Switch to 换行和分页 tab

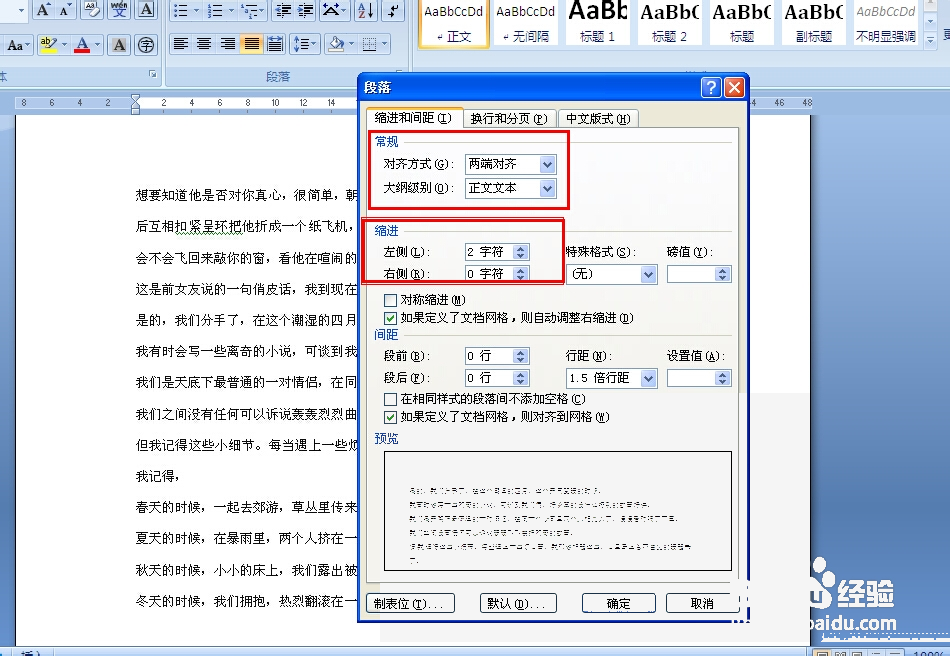[509, 119]
